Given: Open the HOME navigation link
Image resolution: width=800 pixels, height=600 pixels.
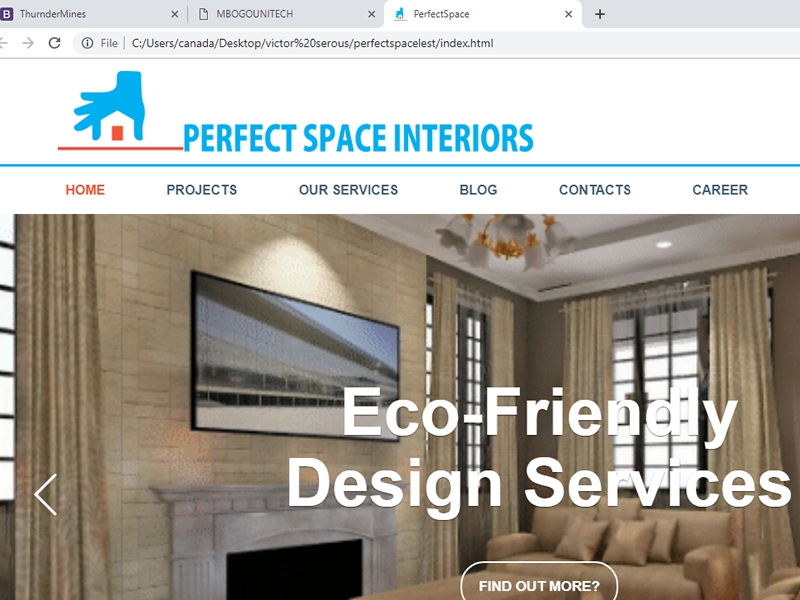Looking at the screenshot, I should [x=85, y=190].
